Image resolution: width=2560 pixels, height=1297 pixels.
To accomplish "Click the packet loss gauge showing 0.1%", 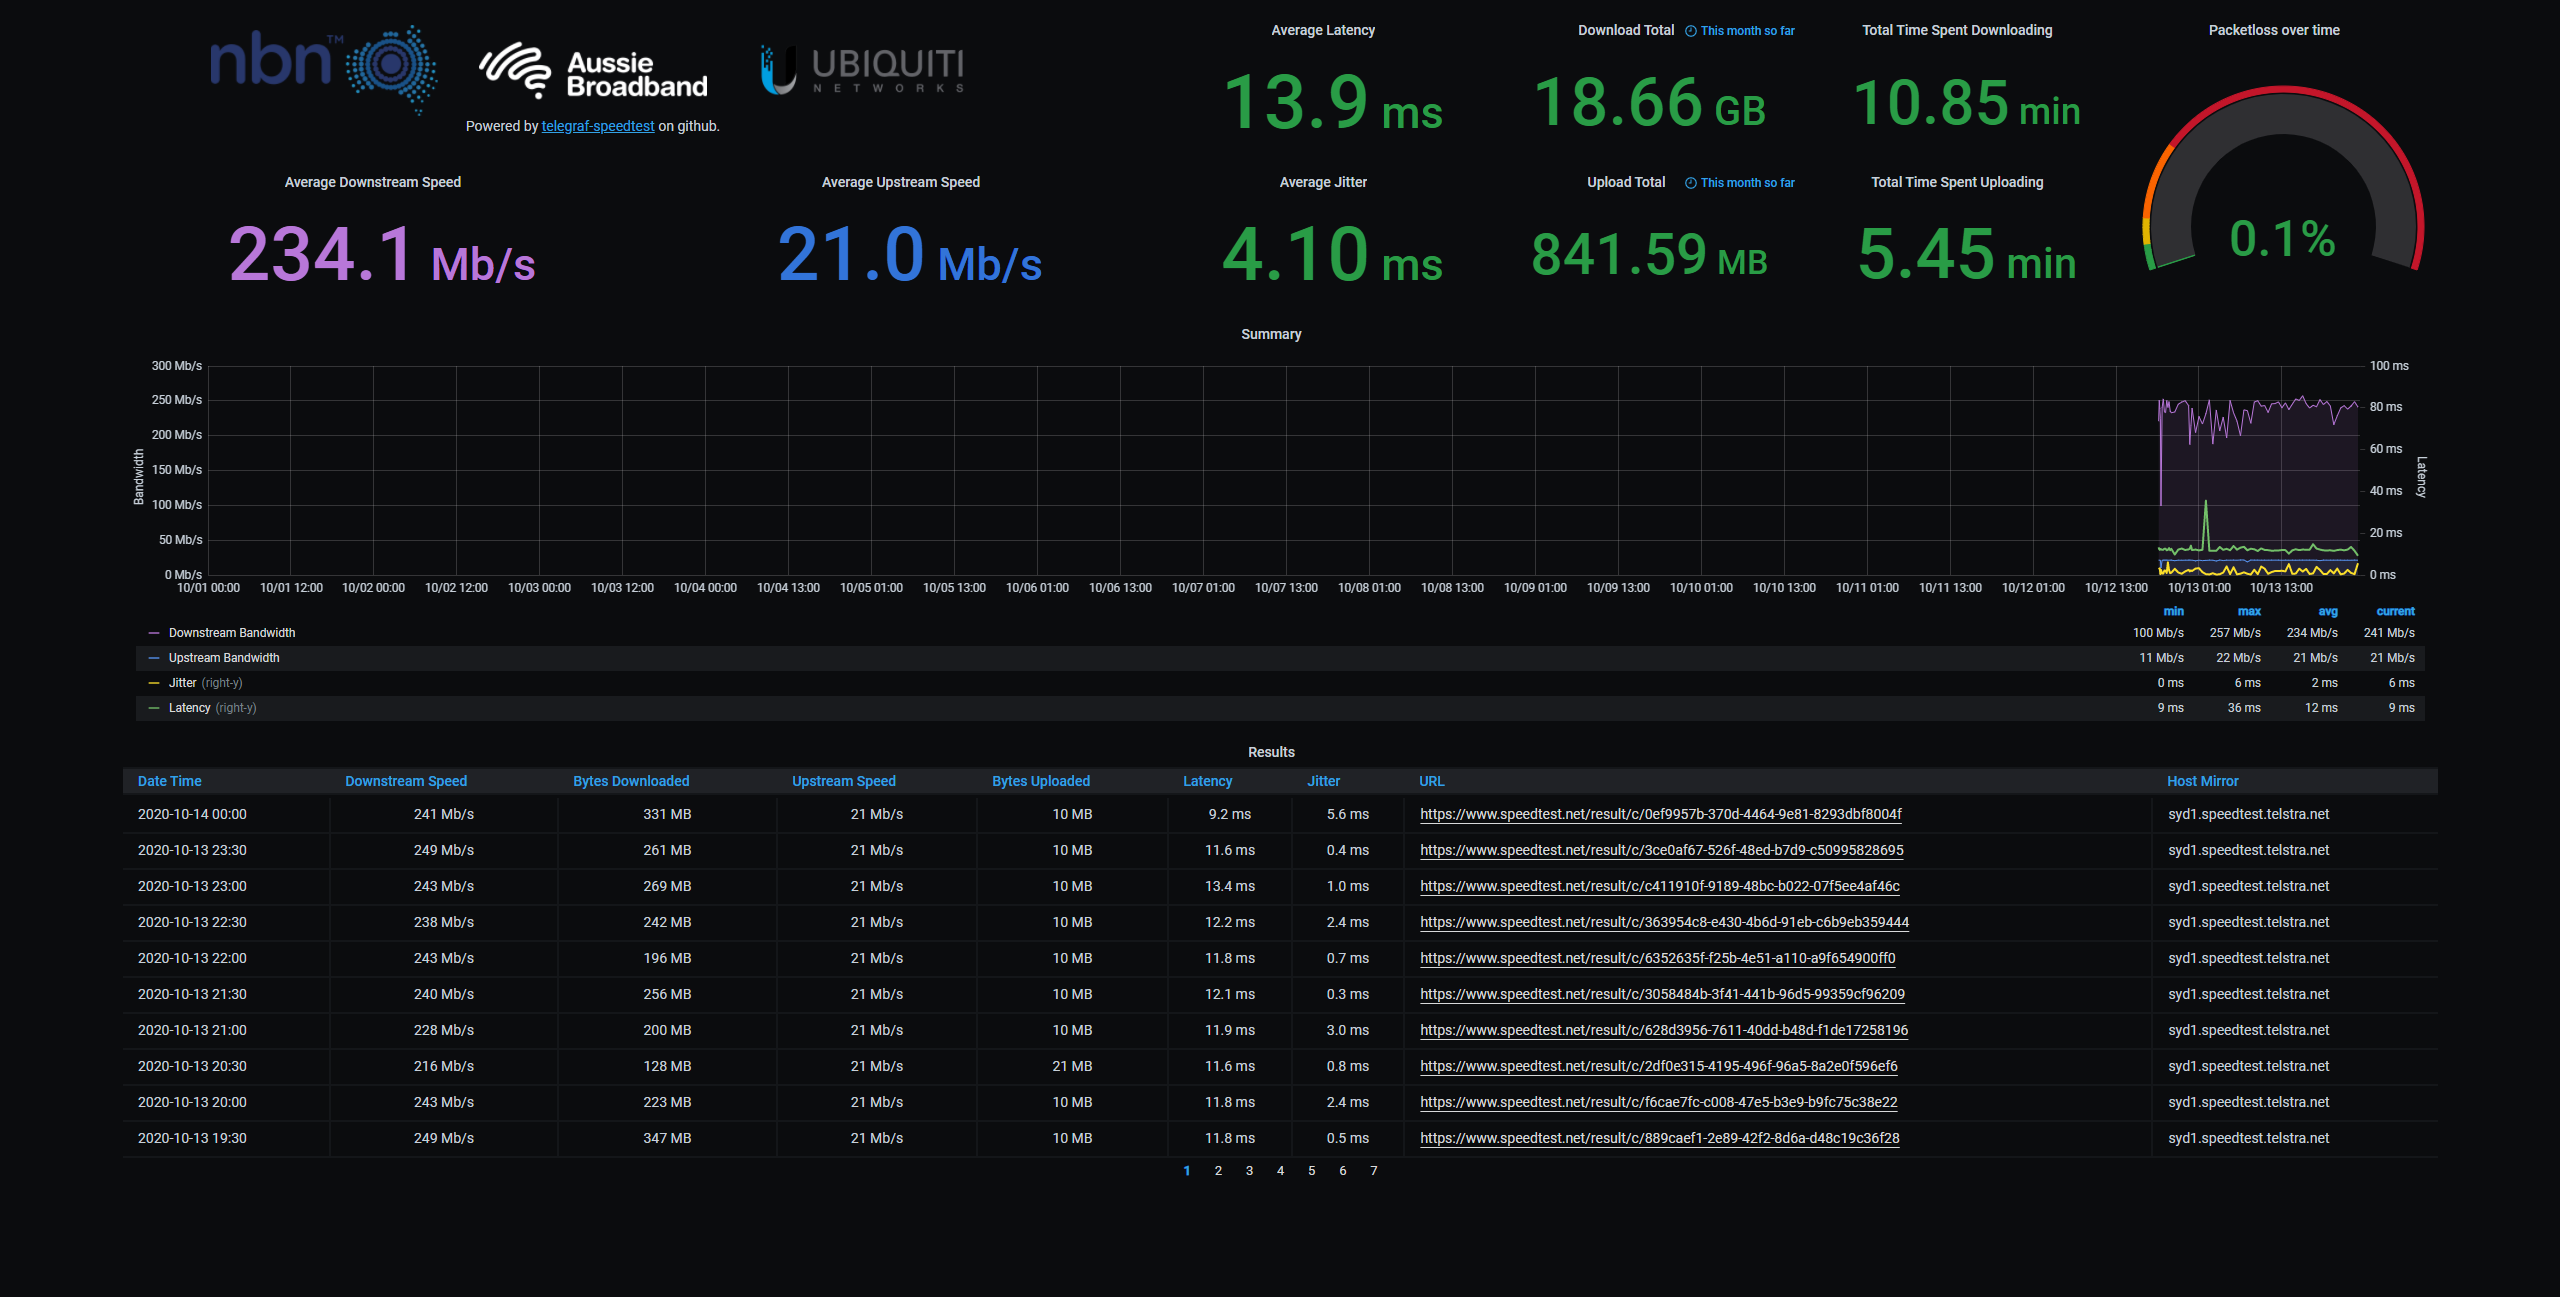I will [x=2283, y=180].
